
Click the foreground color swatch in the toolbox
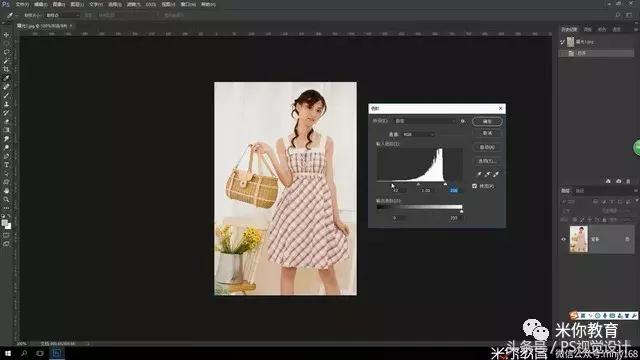(4, 223)
